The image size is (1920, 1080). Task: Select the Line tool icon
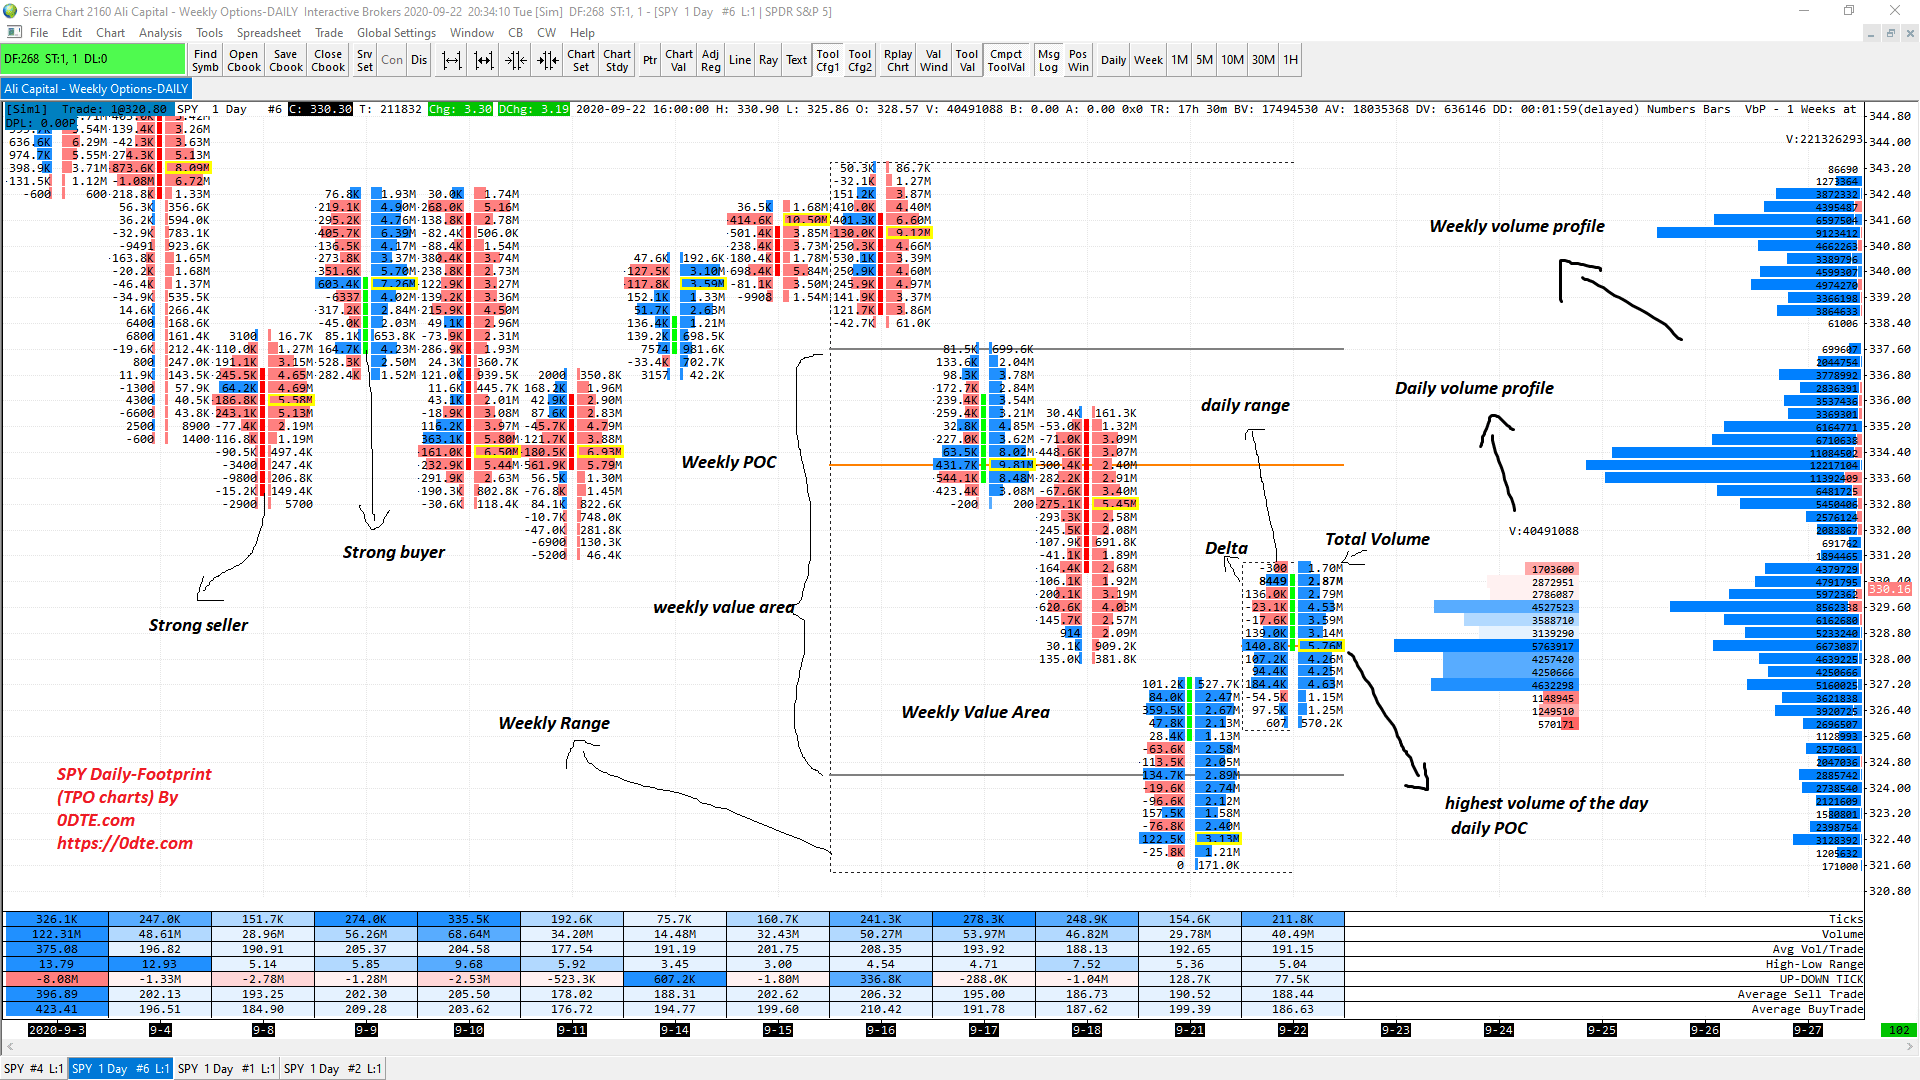(x=742, y=58)
